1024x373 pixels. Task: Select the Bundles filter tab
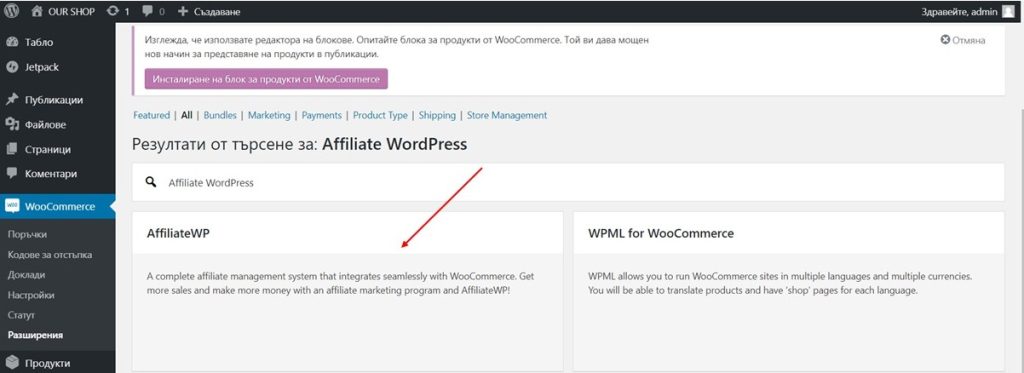[x=220, y=115]
